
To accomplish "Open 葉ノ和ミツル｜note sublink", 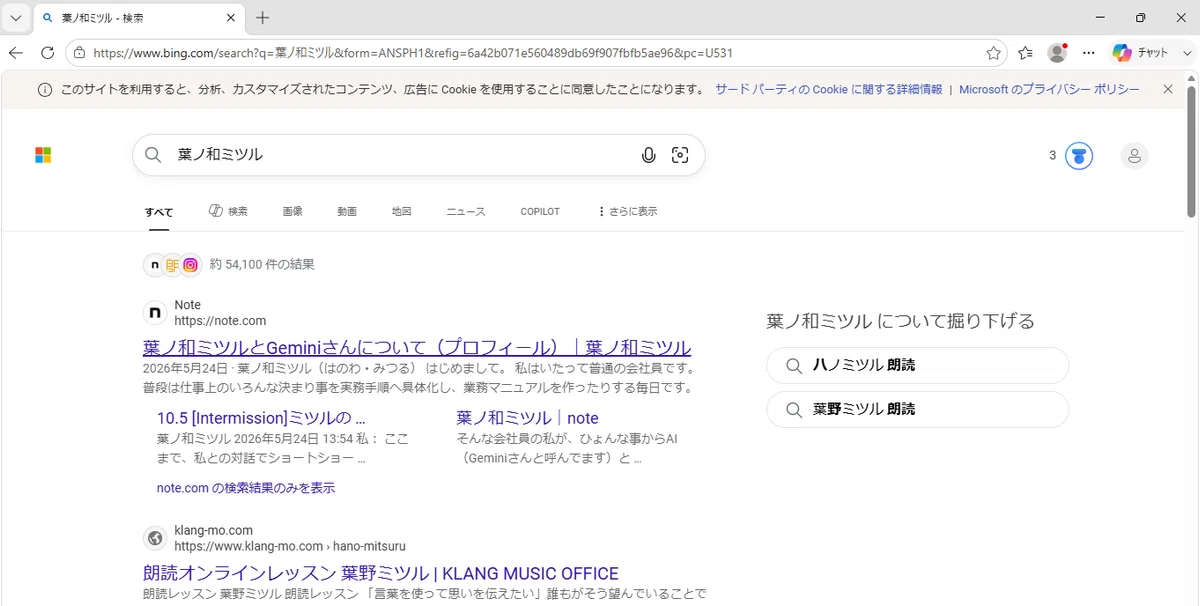I will [527, 418].
